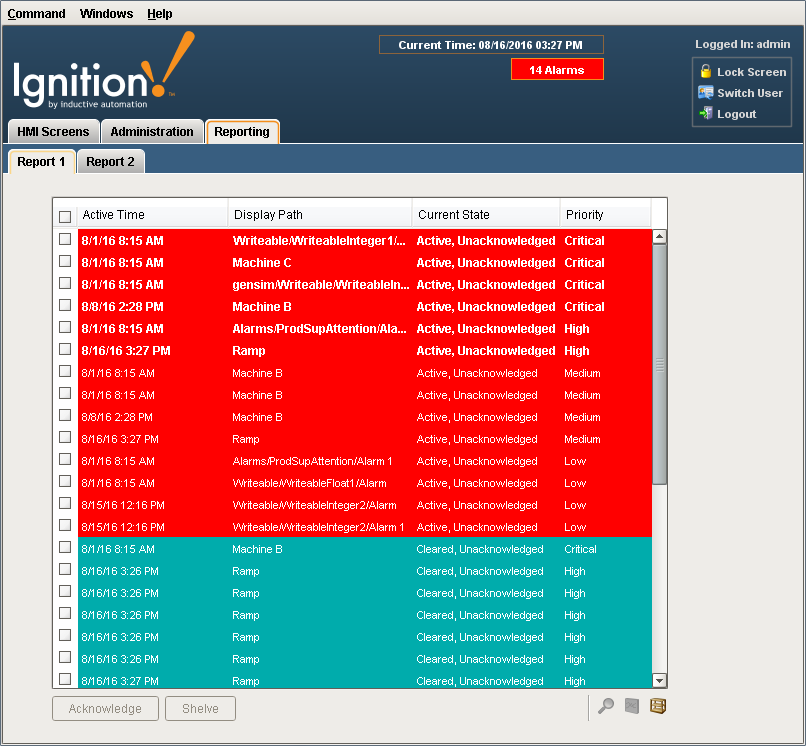
Task: Select the alarm filter magnifying glass icon
Action: pyautogui.click(x=605, y=706)
